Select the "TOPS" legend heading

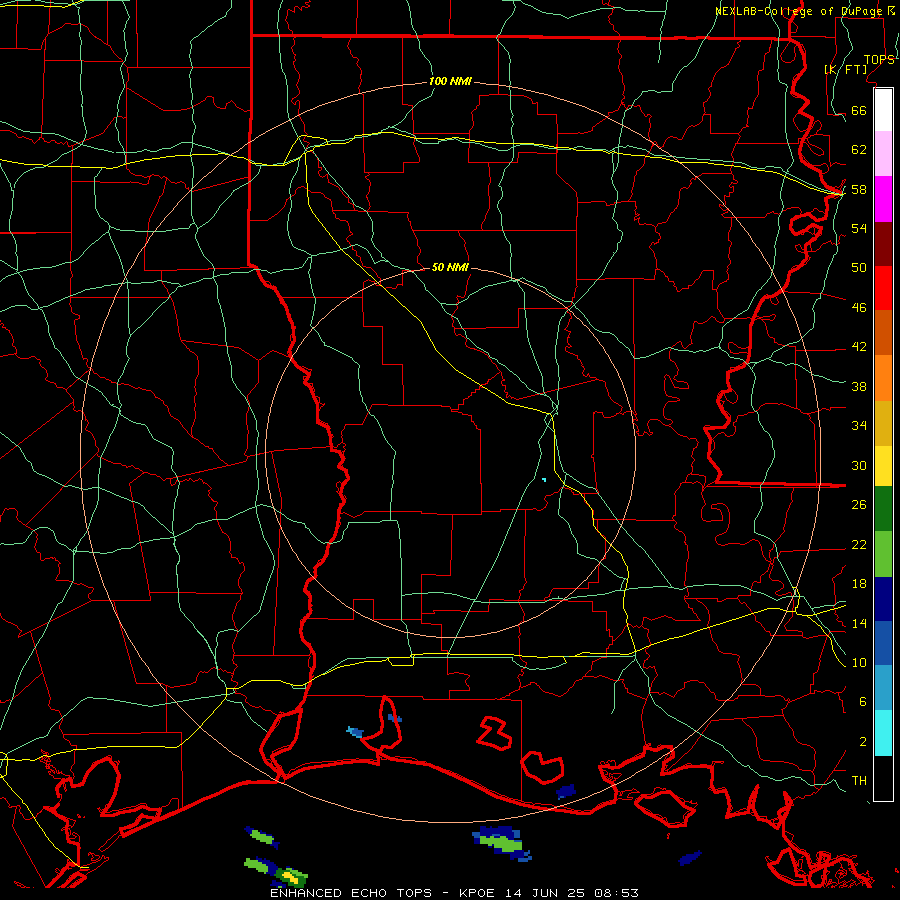[x=879, y=60]
